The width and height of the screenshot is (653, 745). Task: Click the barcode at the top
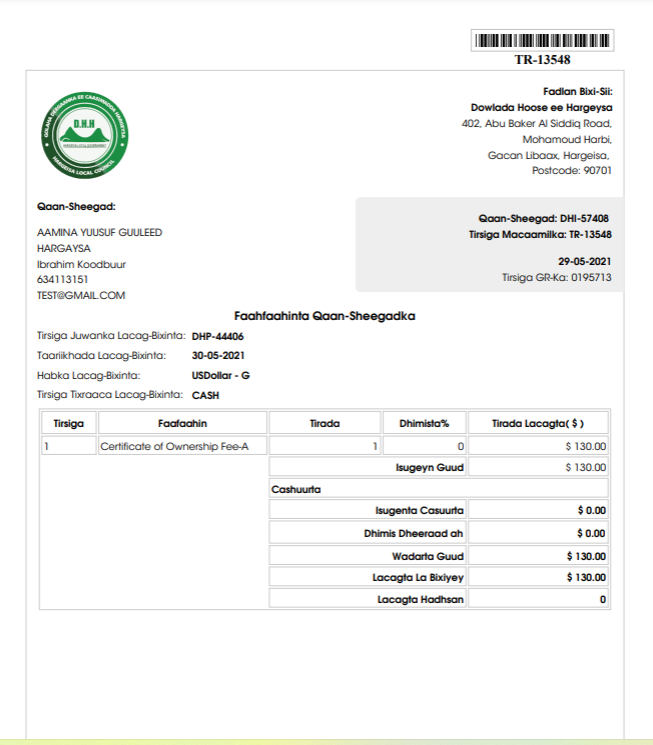point(542,40)
